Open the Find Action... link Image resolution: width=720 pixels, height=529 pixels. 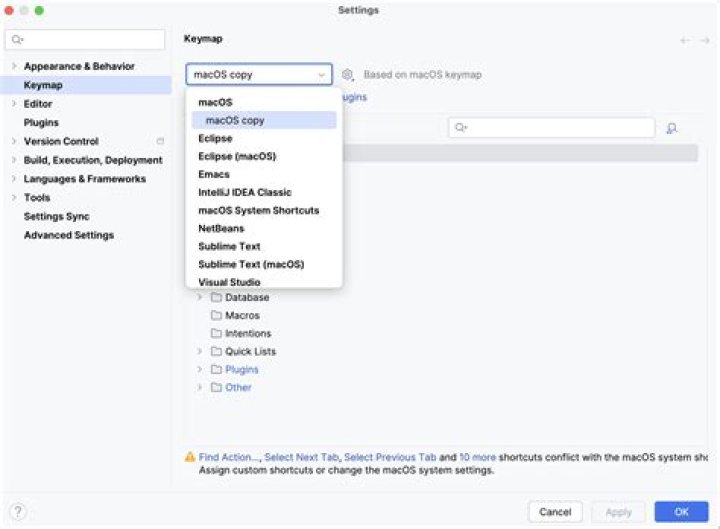pyautogui.click(x=229, y=457)
